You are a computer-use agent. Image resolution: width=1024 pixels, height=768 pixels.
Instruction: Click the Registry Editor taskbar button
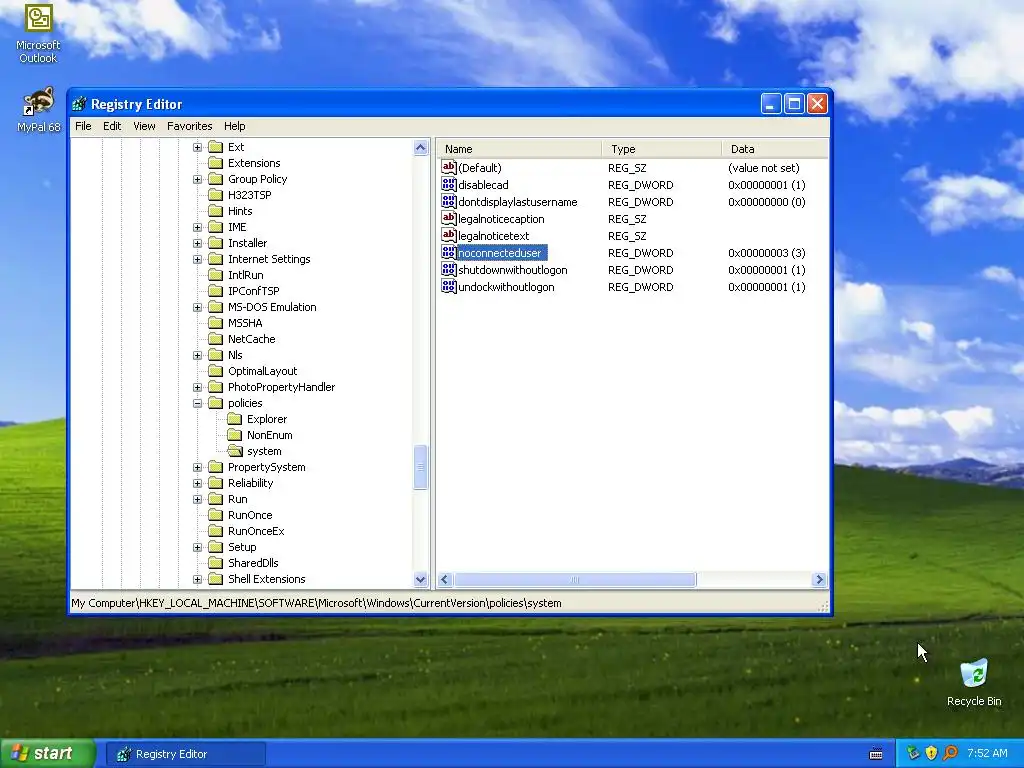(185, 754)
